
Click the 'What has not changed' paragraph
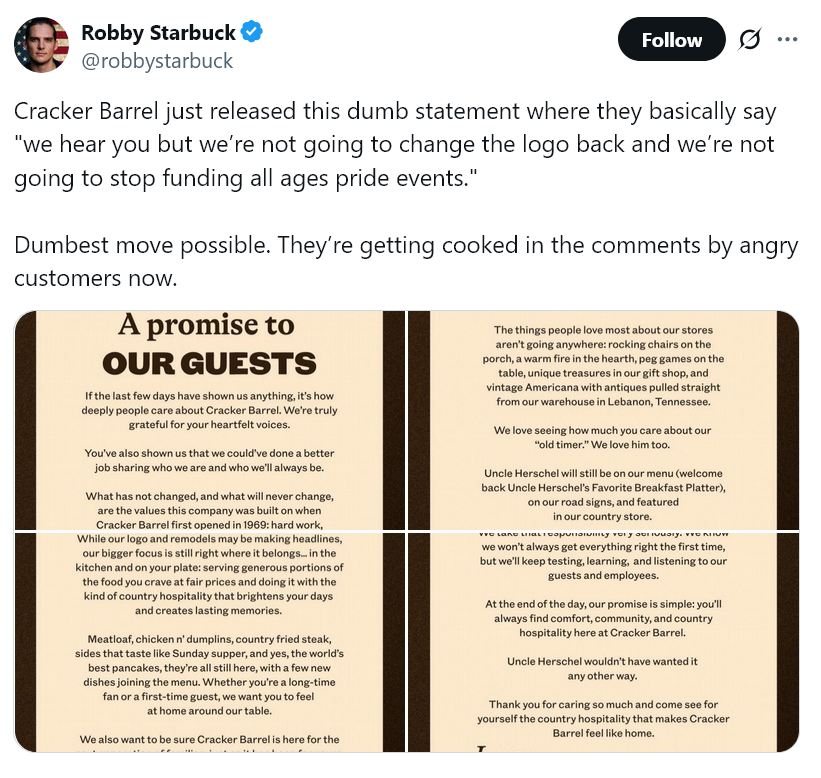point(211,509)
